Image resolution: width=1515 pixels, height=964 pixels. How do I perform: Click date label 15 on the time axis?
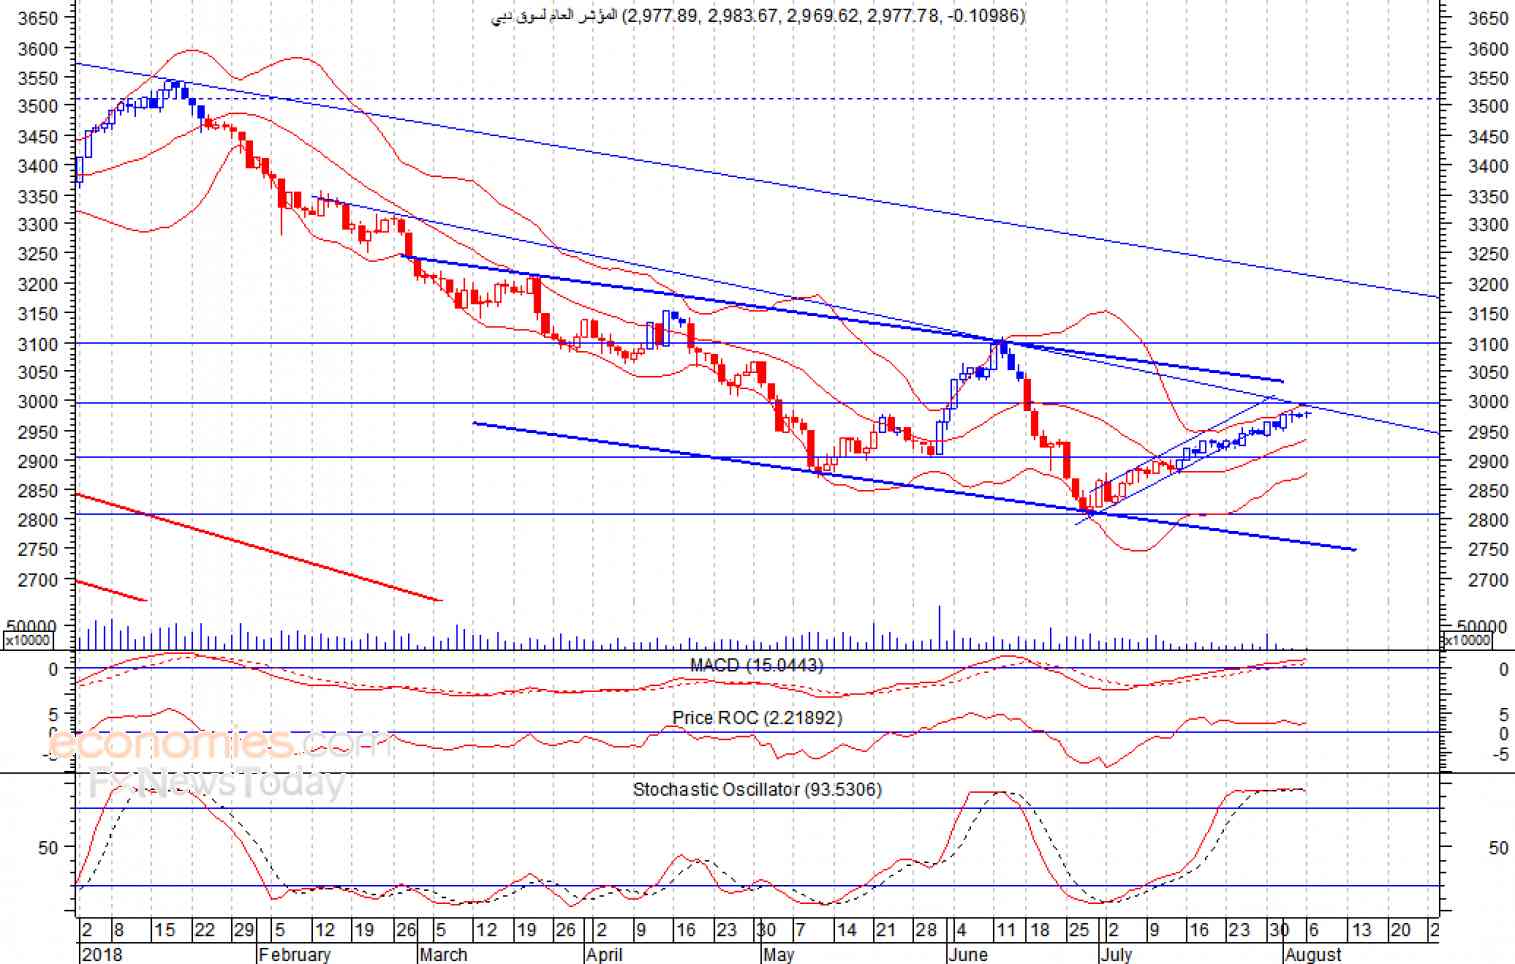tap(164, 930)
